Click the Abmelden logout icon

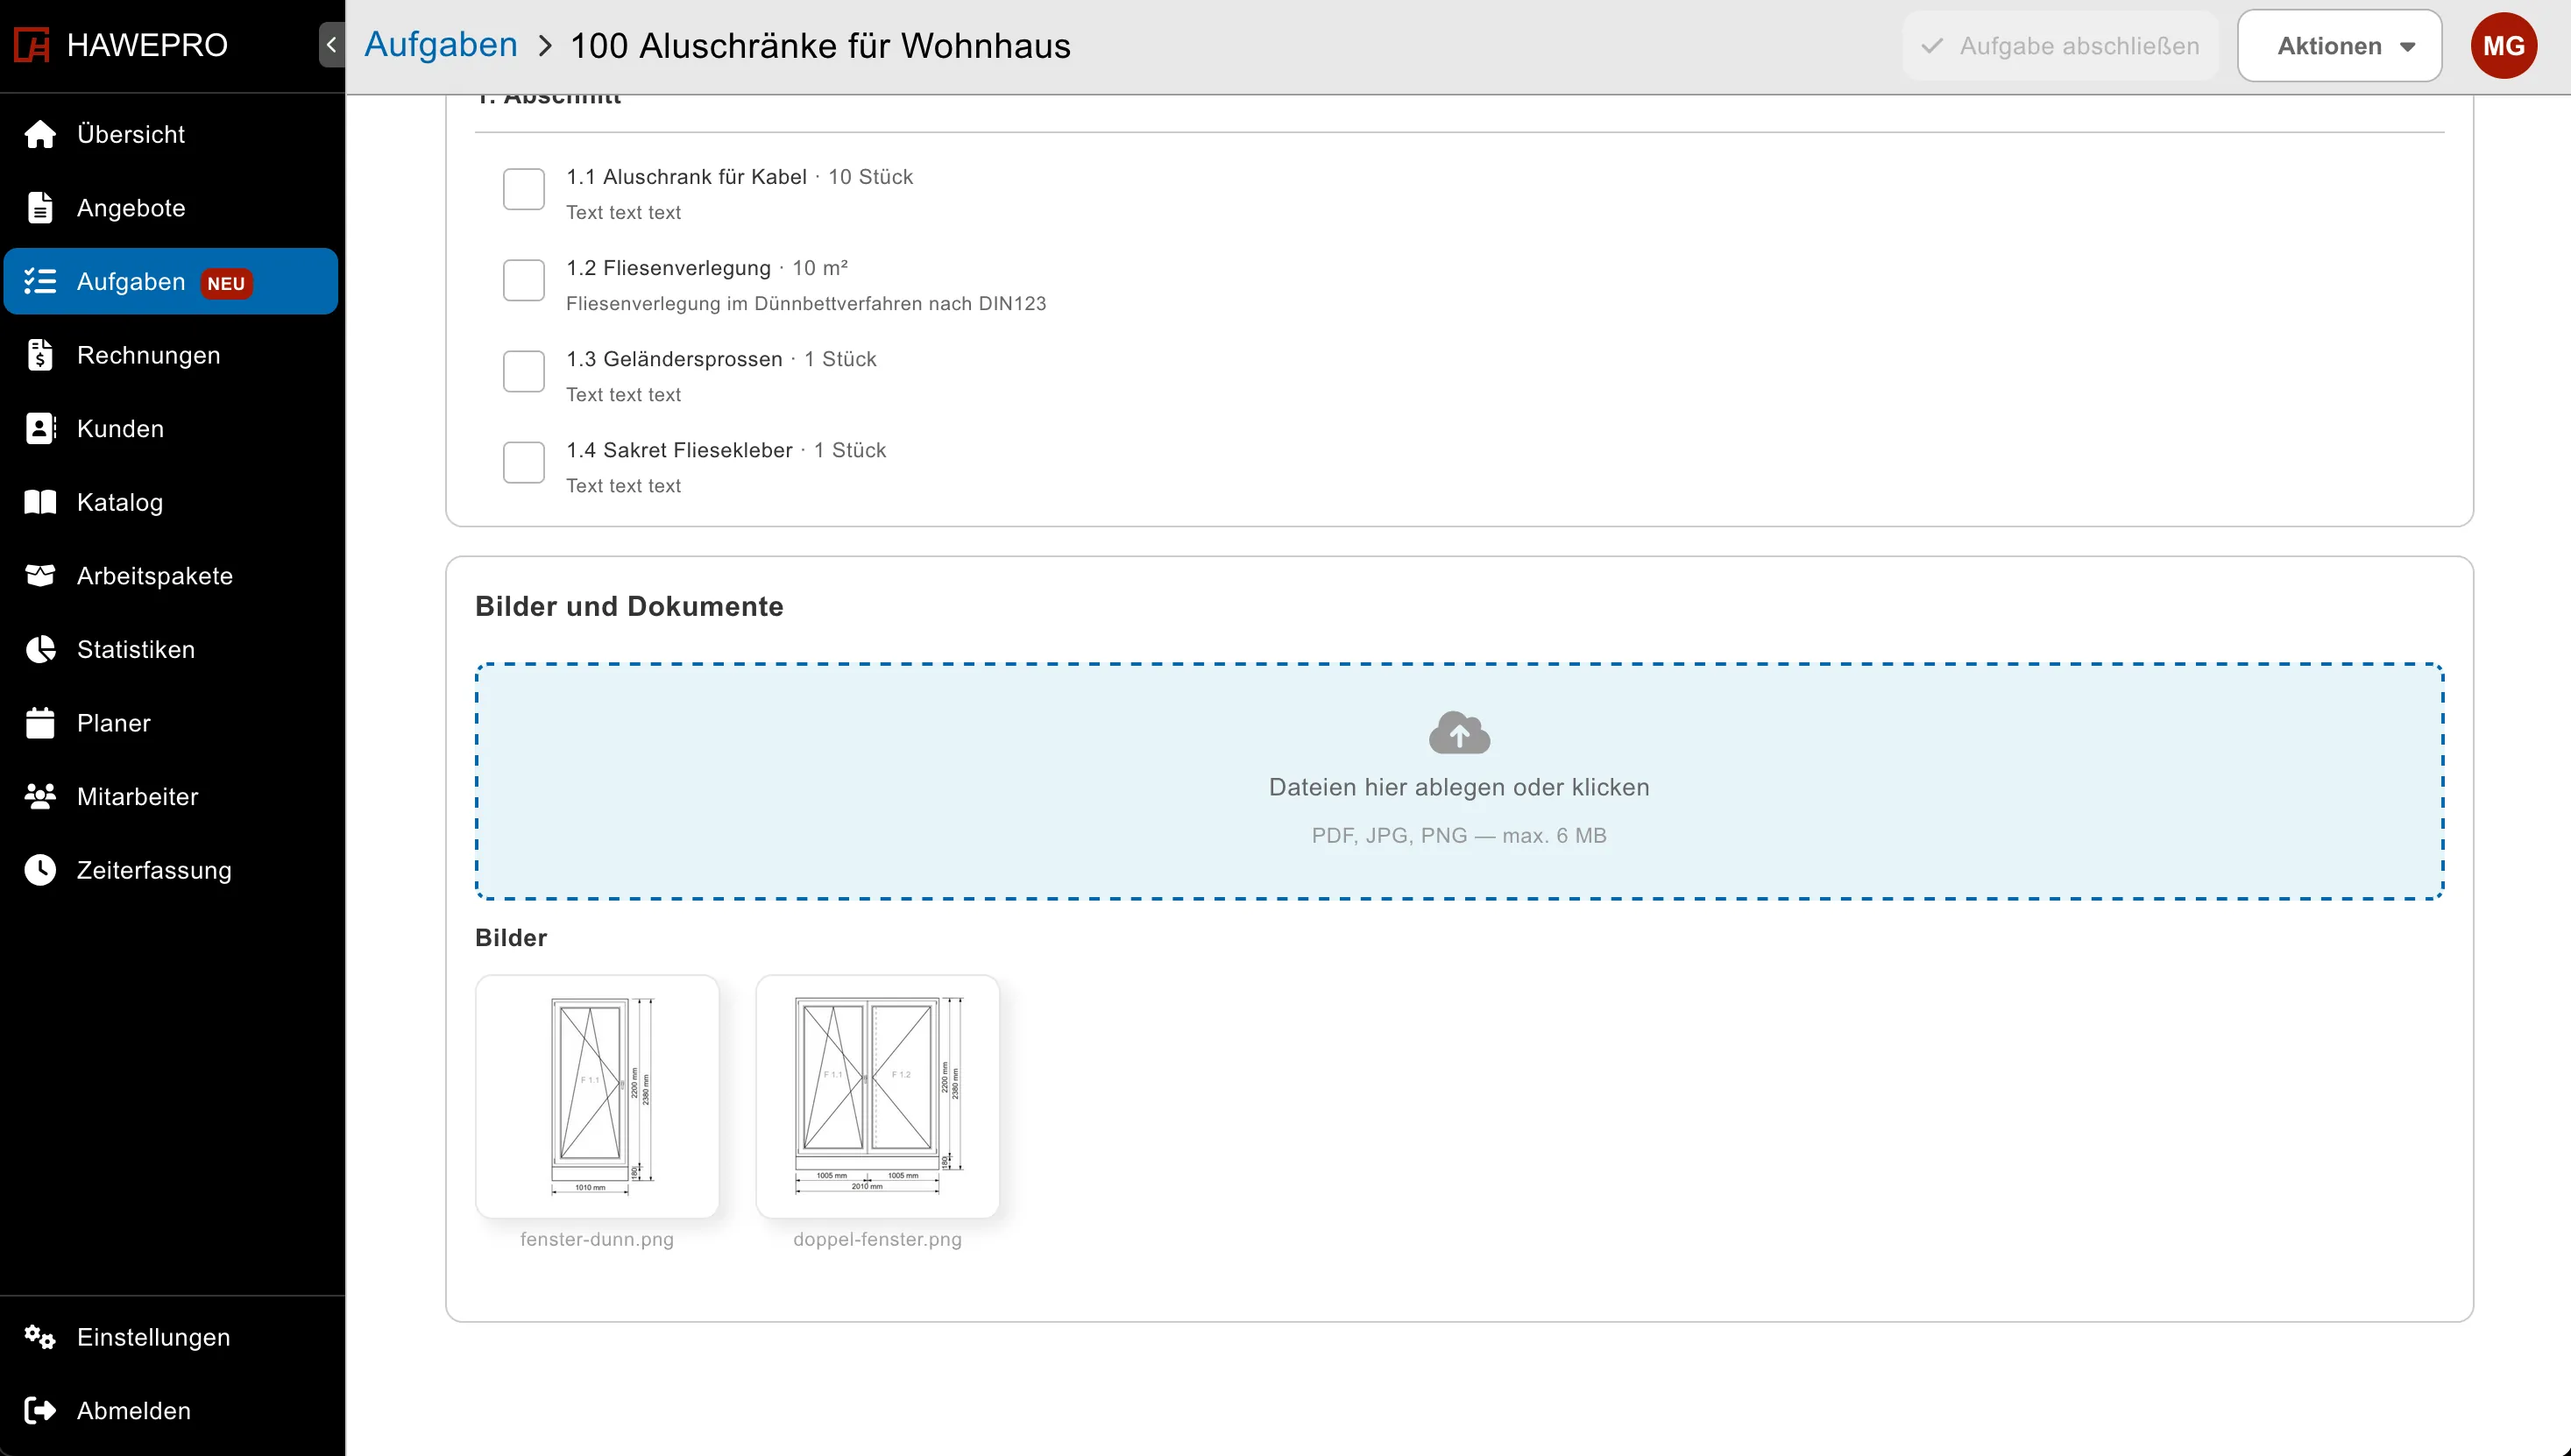pos(40,1410)
